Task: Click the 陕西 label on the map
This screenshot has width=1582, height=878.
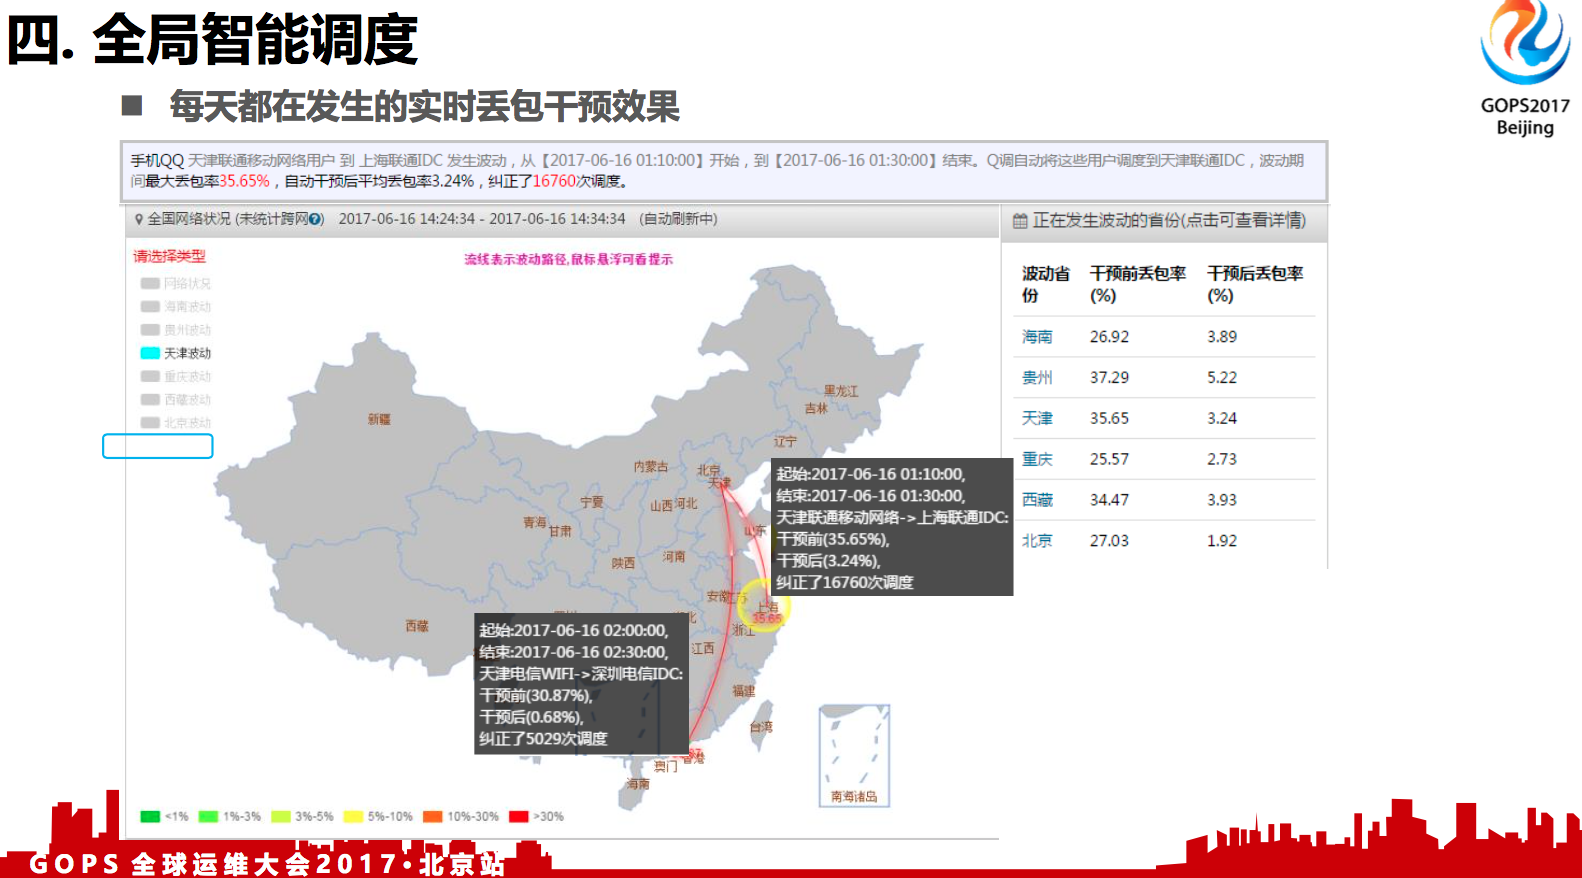Action: (623, 564)
